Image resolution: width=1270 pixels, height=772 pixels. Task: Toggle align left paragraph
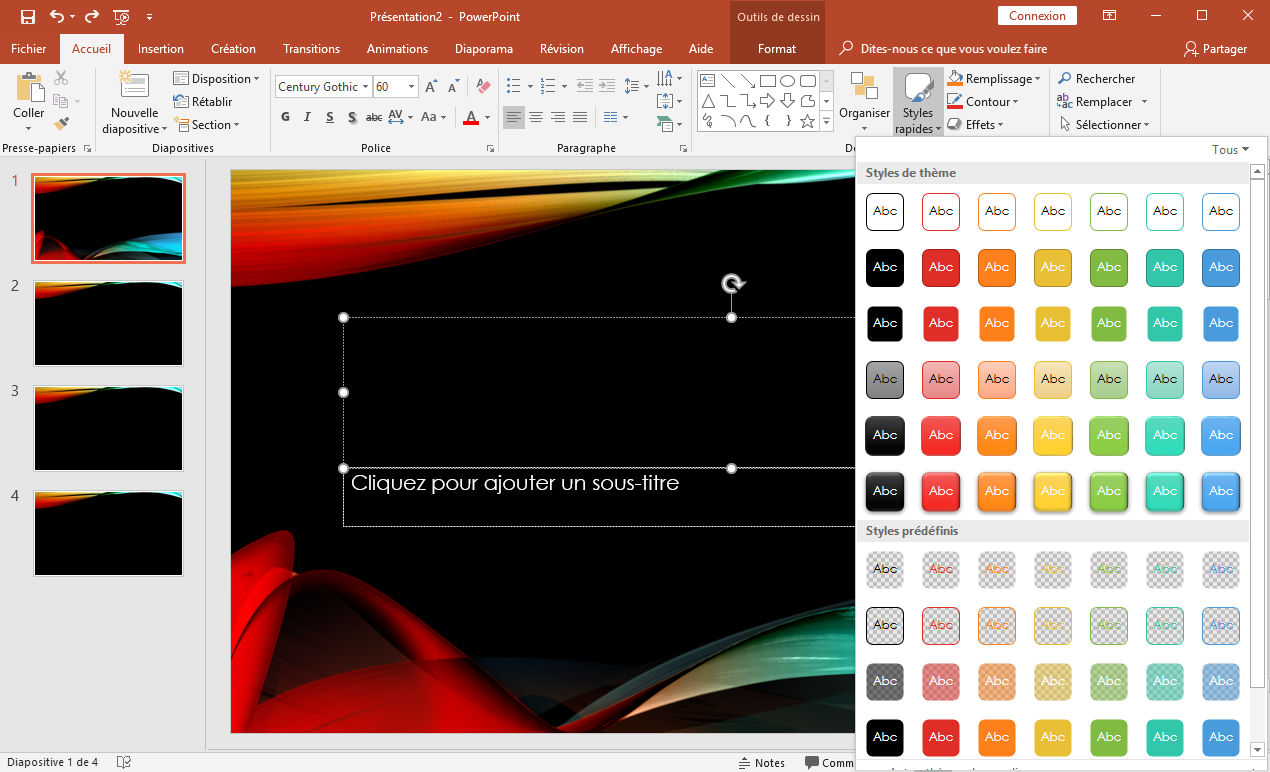[513, 118]
